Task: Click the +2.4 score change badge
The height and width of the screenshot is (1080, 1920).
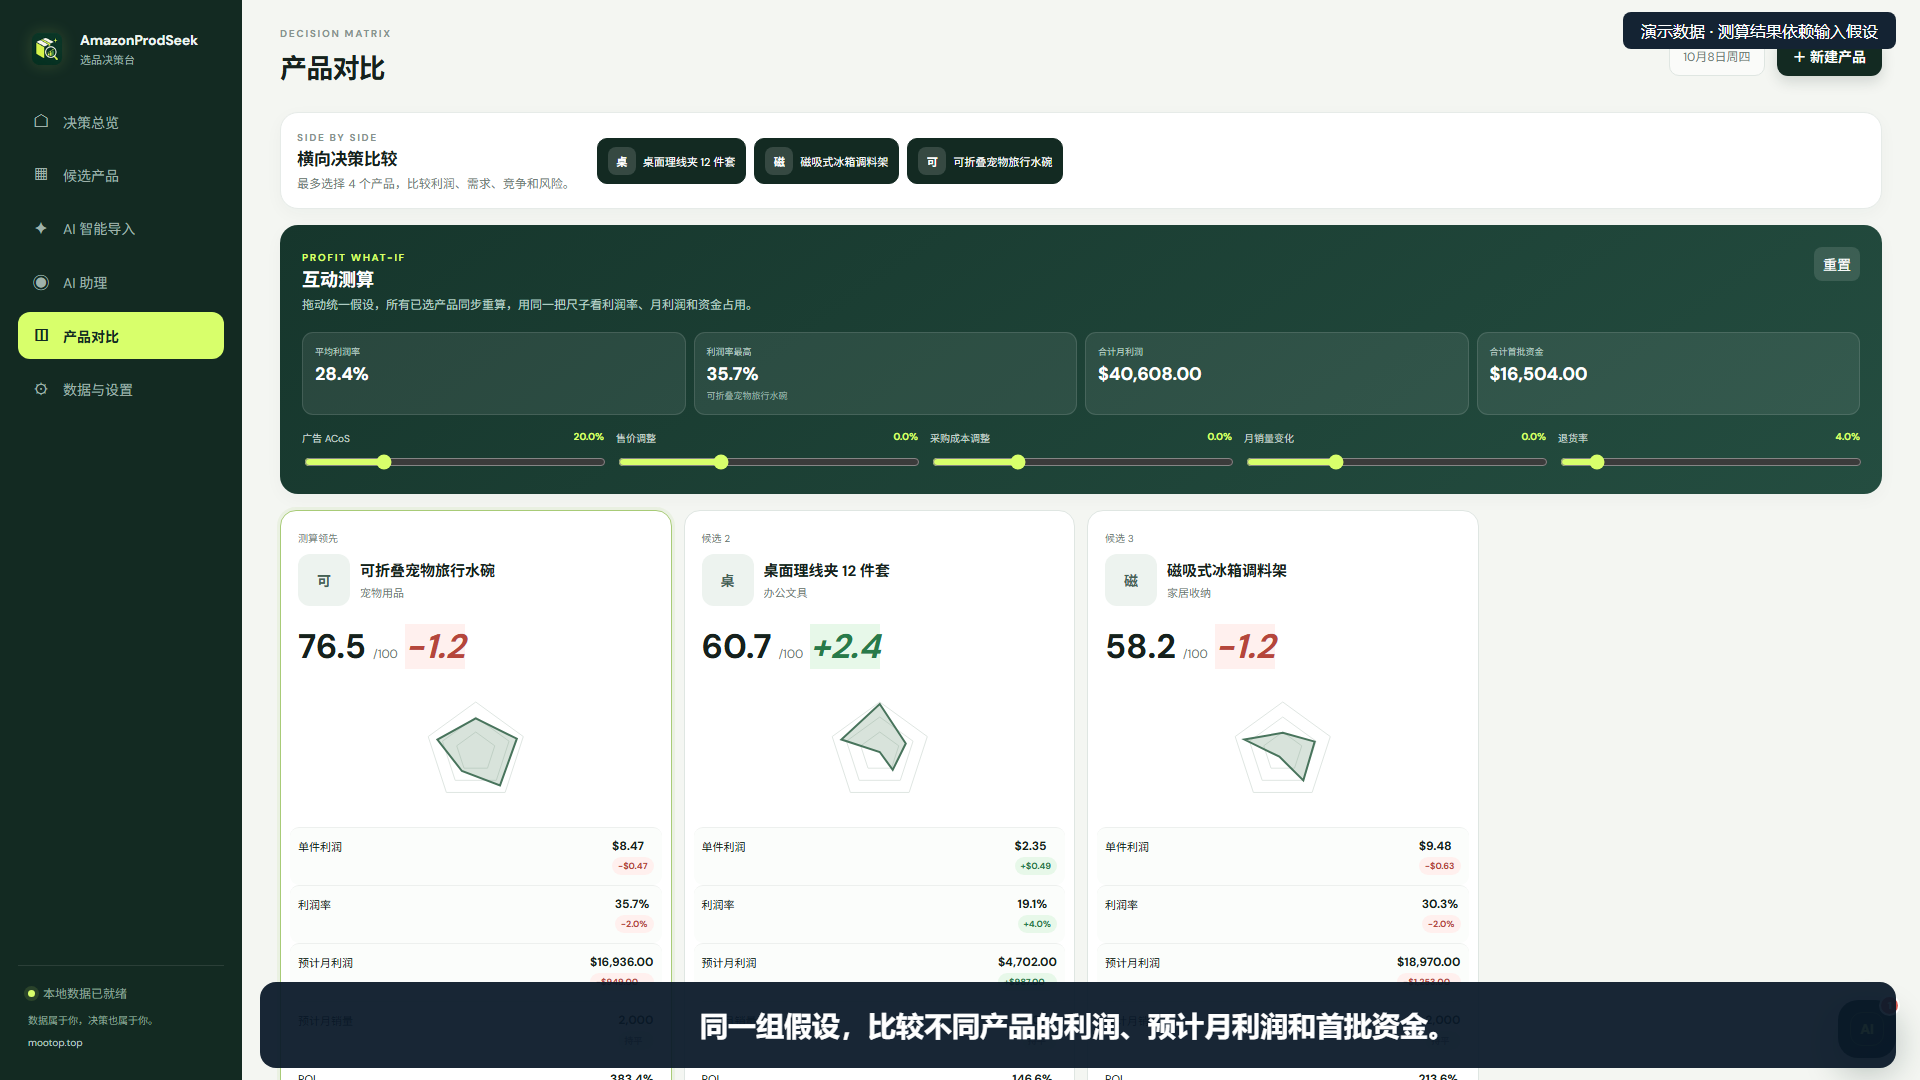Action: [x=846, y=646]
